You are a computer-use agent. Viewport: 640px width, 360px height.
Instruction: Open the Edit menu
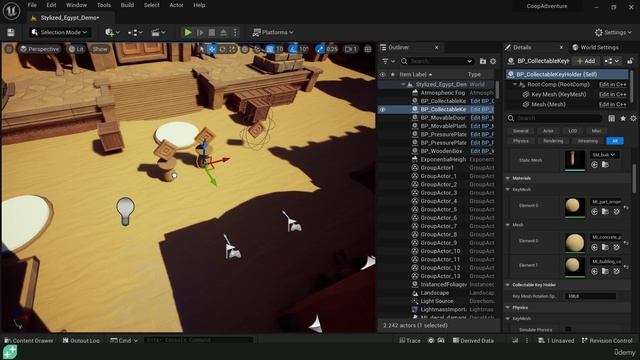pos(51,5)
